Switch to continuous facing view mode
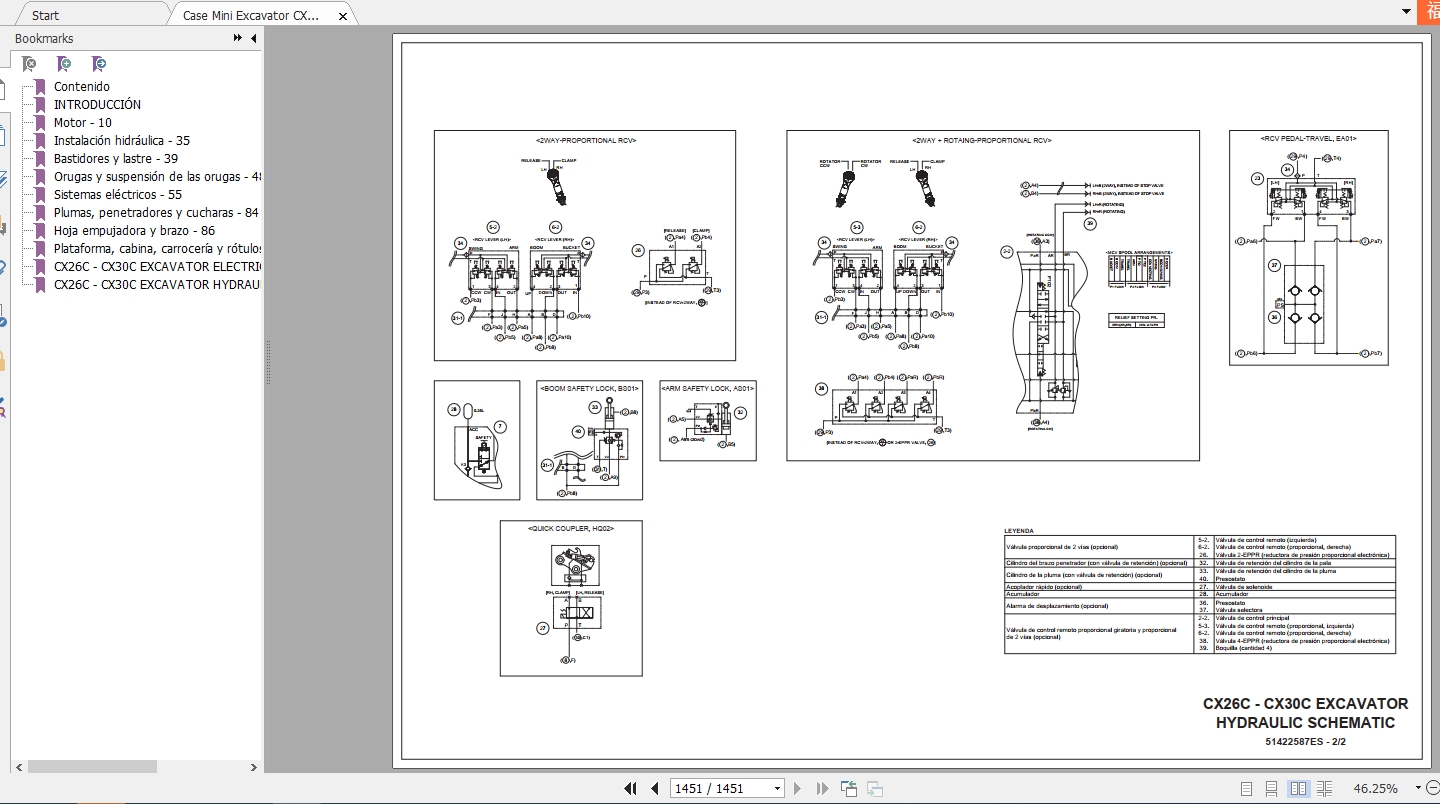The width and height of the screenshot is (1440, 804). point(1324,788)
